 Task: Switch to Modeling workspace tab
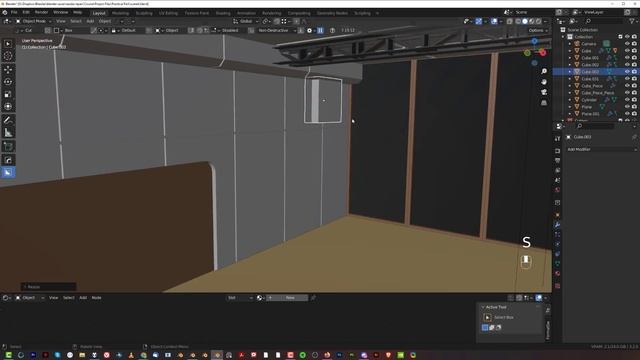pos(120,13)
